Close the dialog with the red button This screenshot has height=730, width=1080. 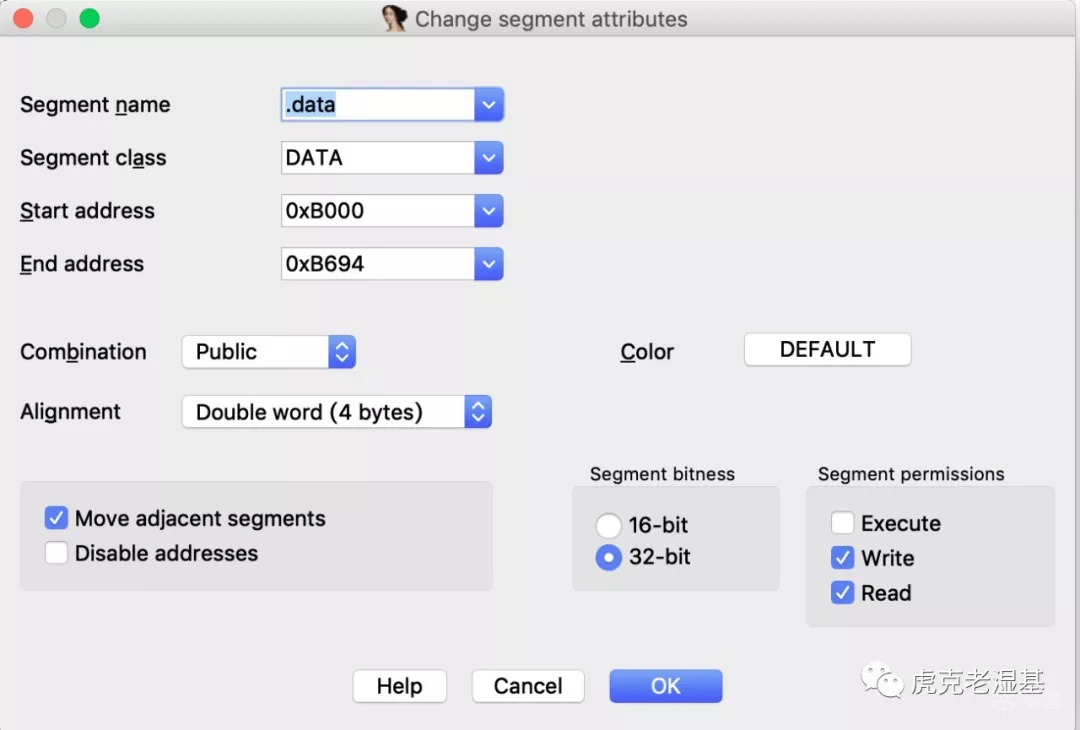tap(23, 18)
